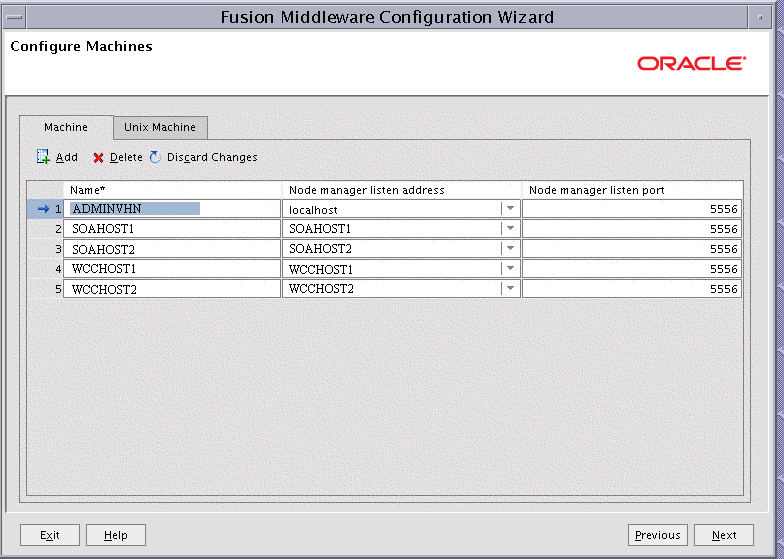Open the listen address dropdown for SOAHOST2
This screenshot has height=559, width=784.
pyautogui.click(x=510, y=248)
